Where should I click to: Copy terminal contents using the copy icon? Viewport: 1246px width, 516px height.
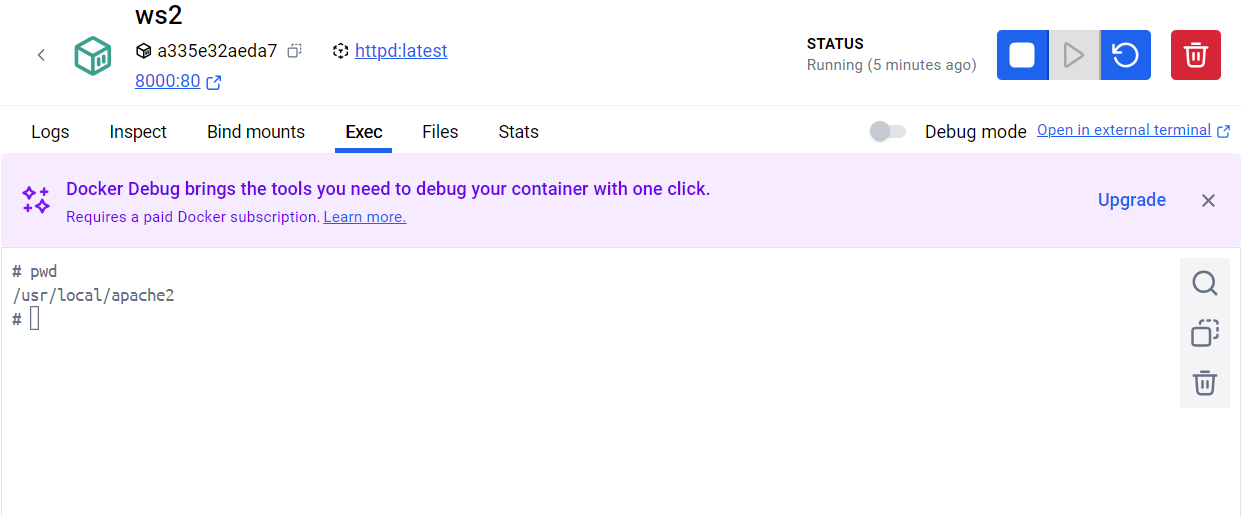[1205, 333]
